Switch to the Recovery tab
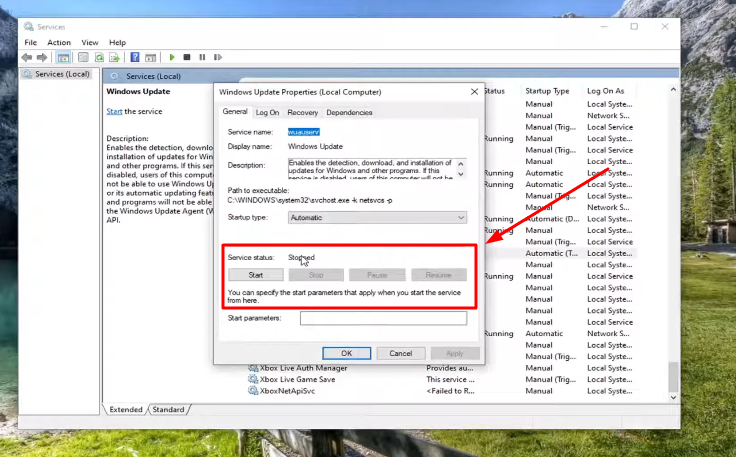Image resolution: width=736 pixels, height=457 pixels. pyautogui.click(x=302, y=113)
